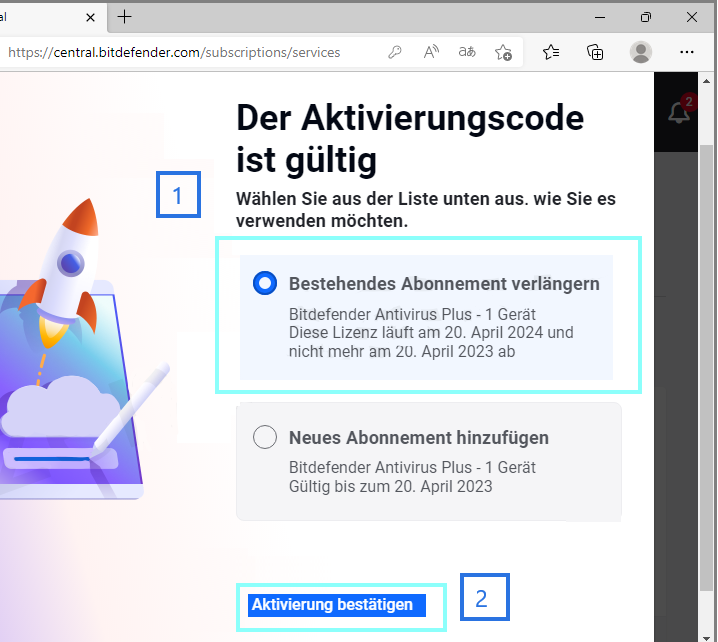Viewport: 718px width, 642px height.
Task: Click the saved passwords key icon
Action: pyautogui.click(x=395, y=52)
